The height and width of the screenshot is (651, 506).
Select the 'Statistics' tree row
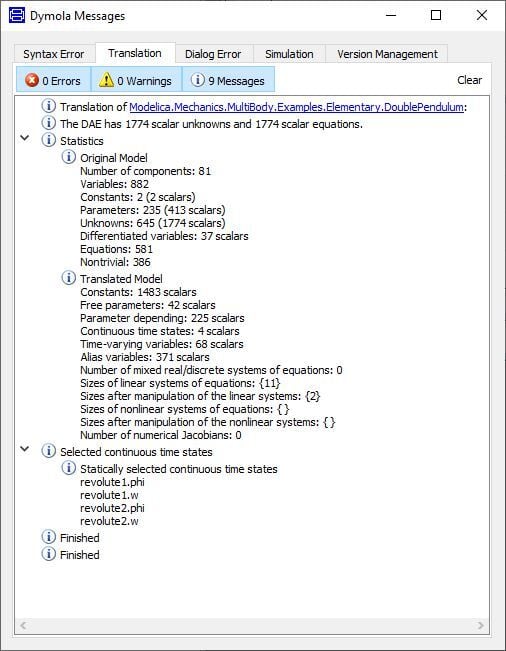click(x=82, y=141)
